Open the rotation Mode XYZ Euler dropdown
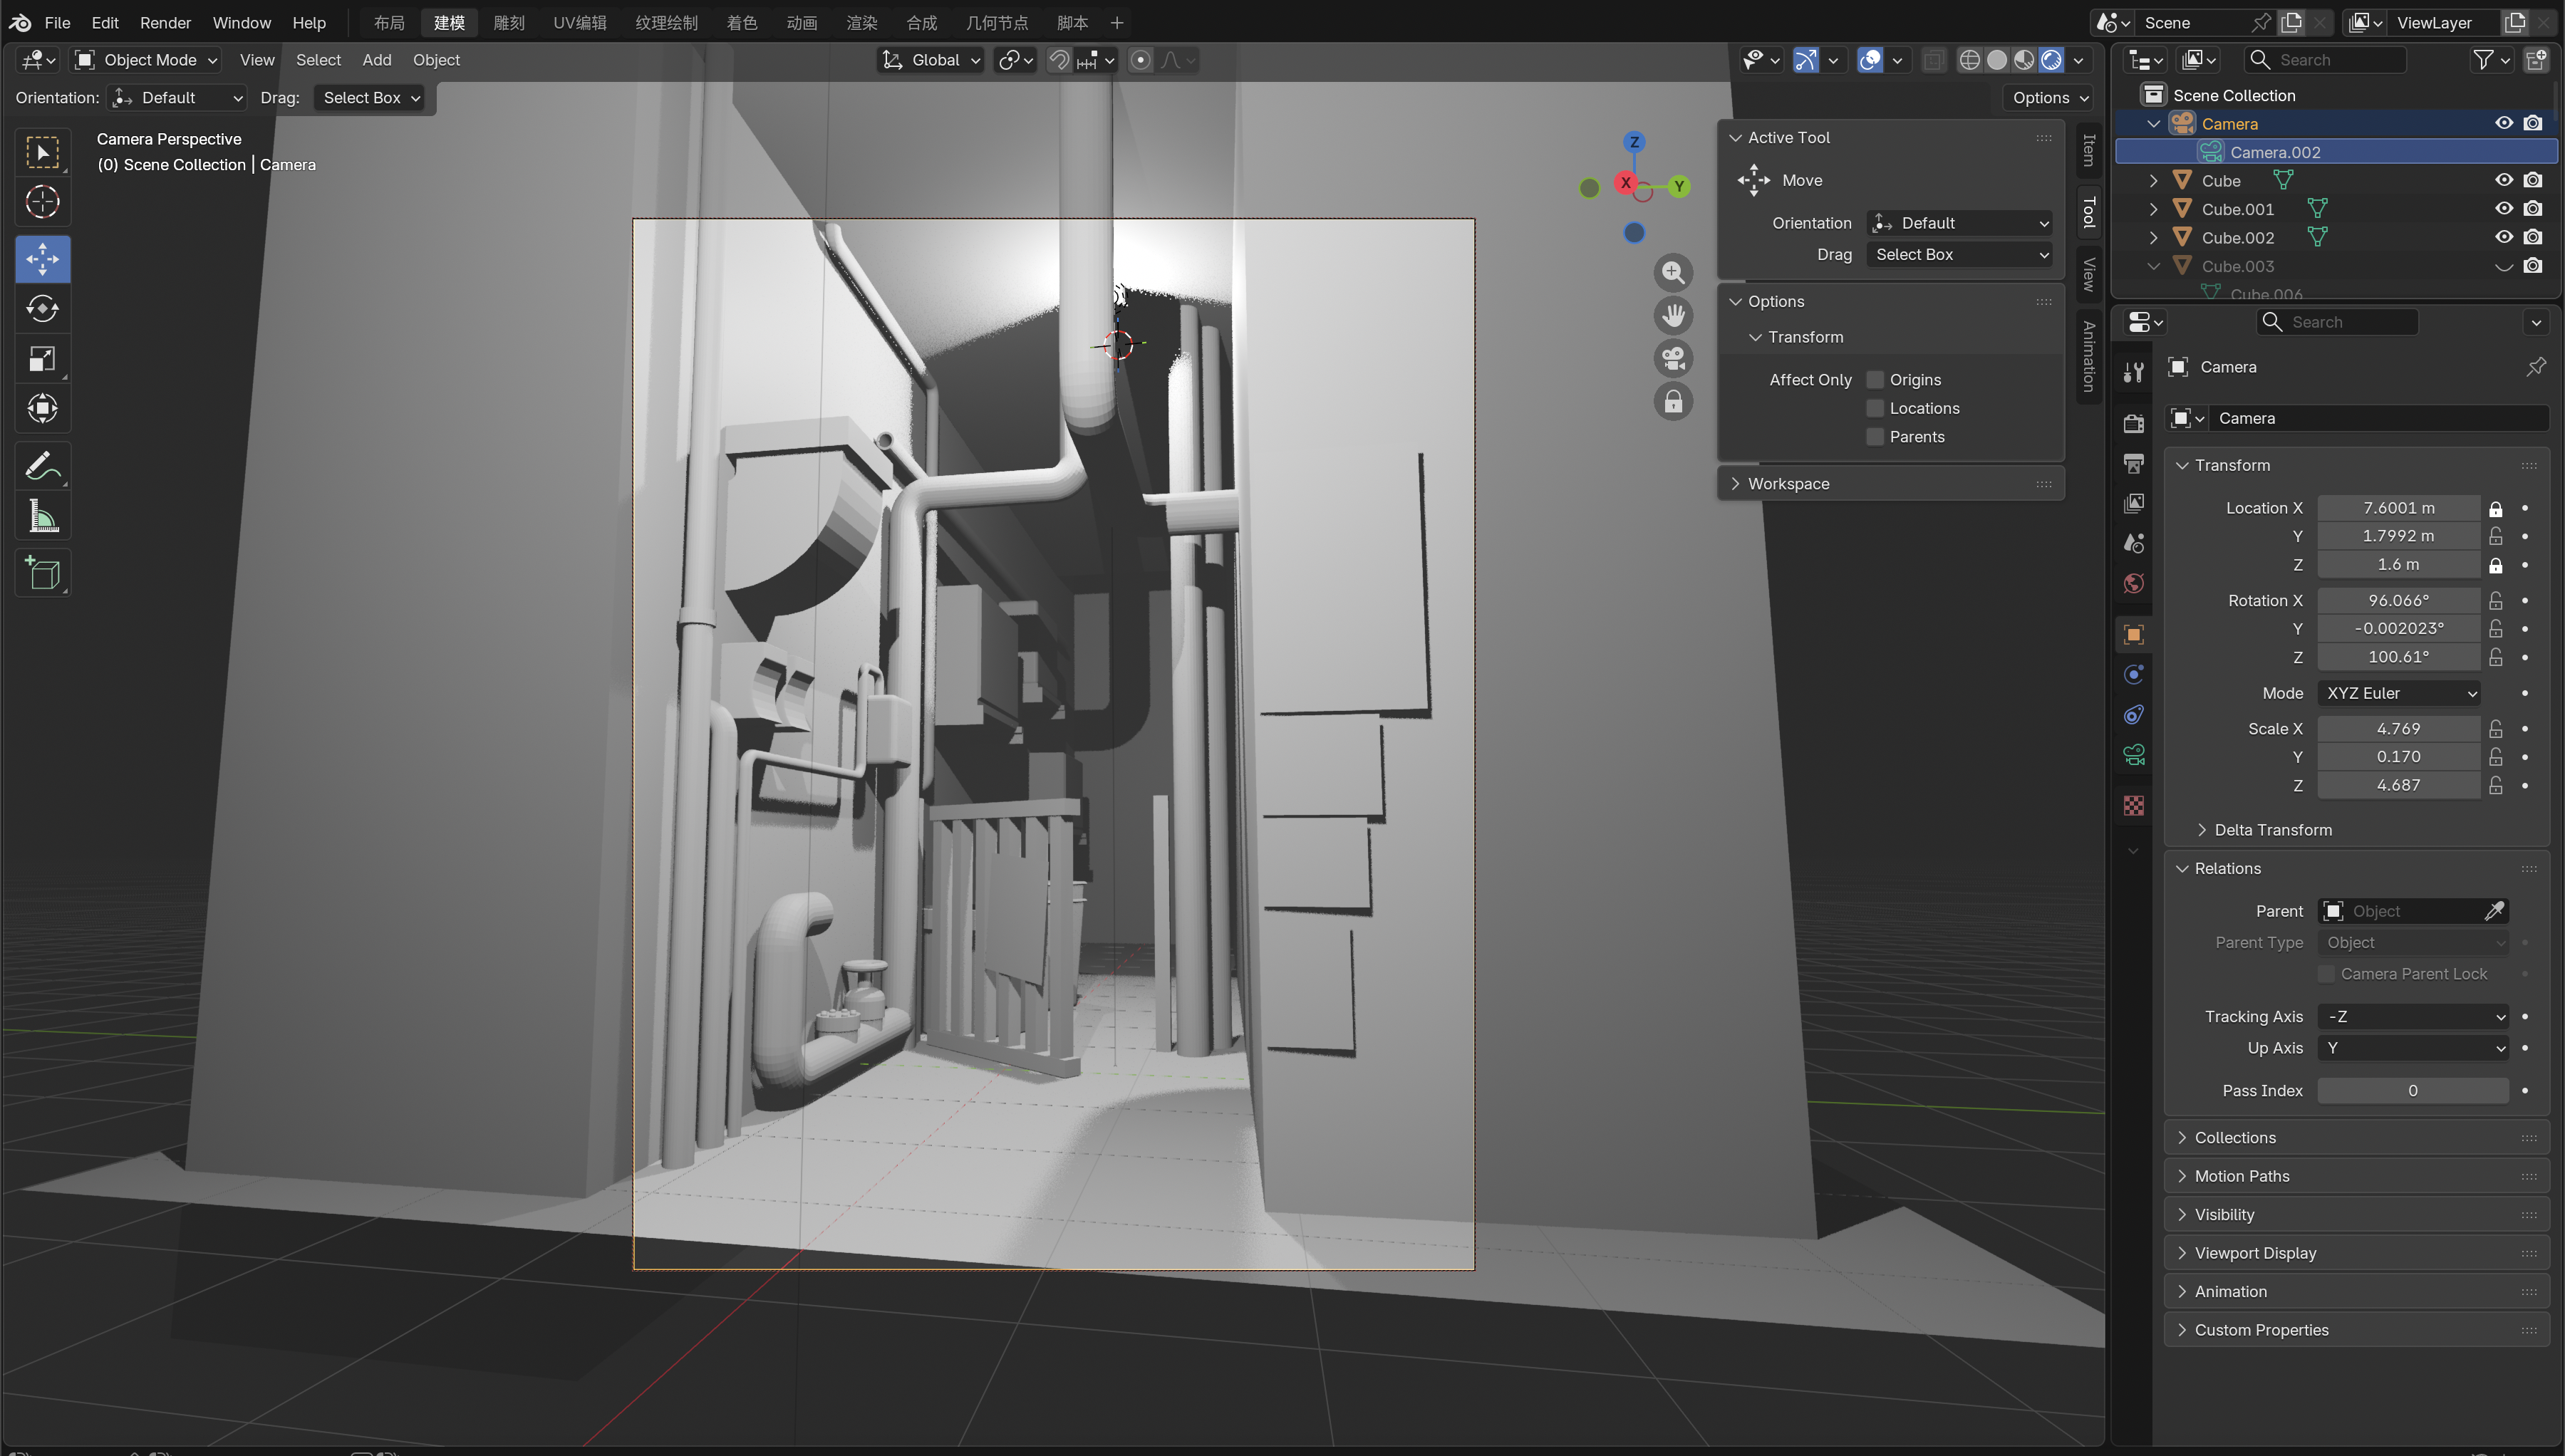 pyautogui.click(x=2398, y=693)
